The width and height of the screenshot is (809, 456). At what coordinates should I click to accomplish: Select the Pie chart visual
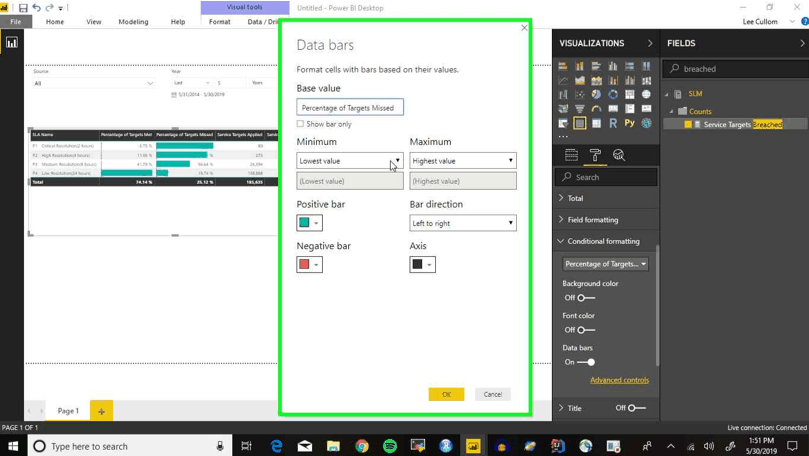pos(596,94)
